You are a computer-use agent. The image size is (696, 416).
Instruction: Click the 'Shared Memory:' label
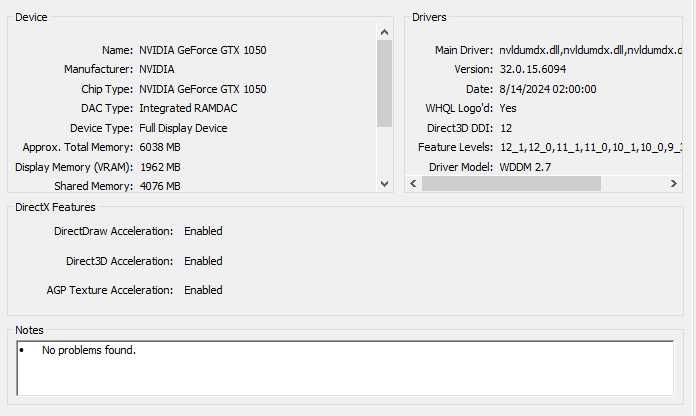[x=93, y=186]
